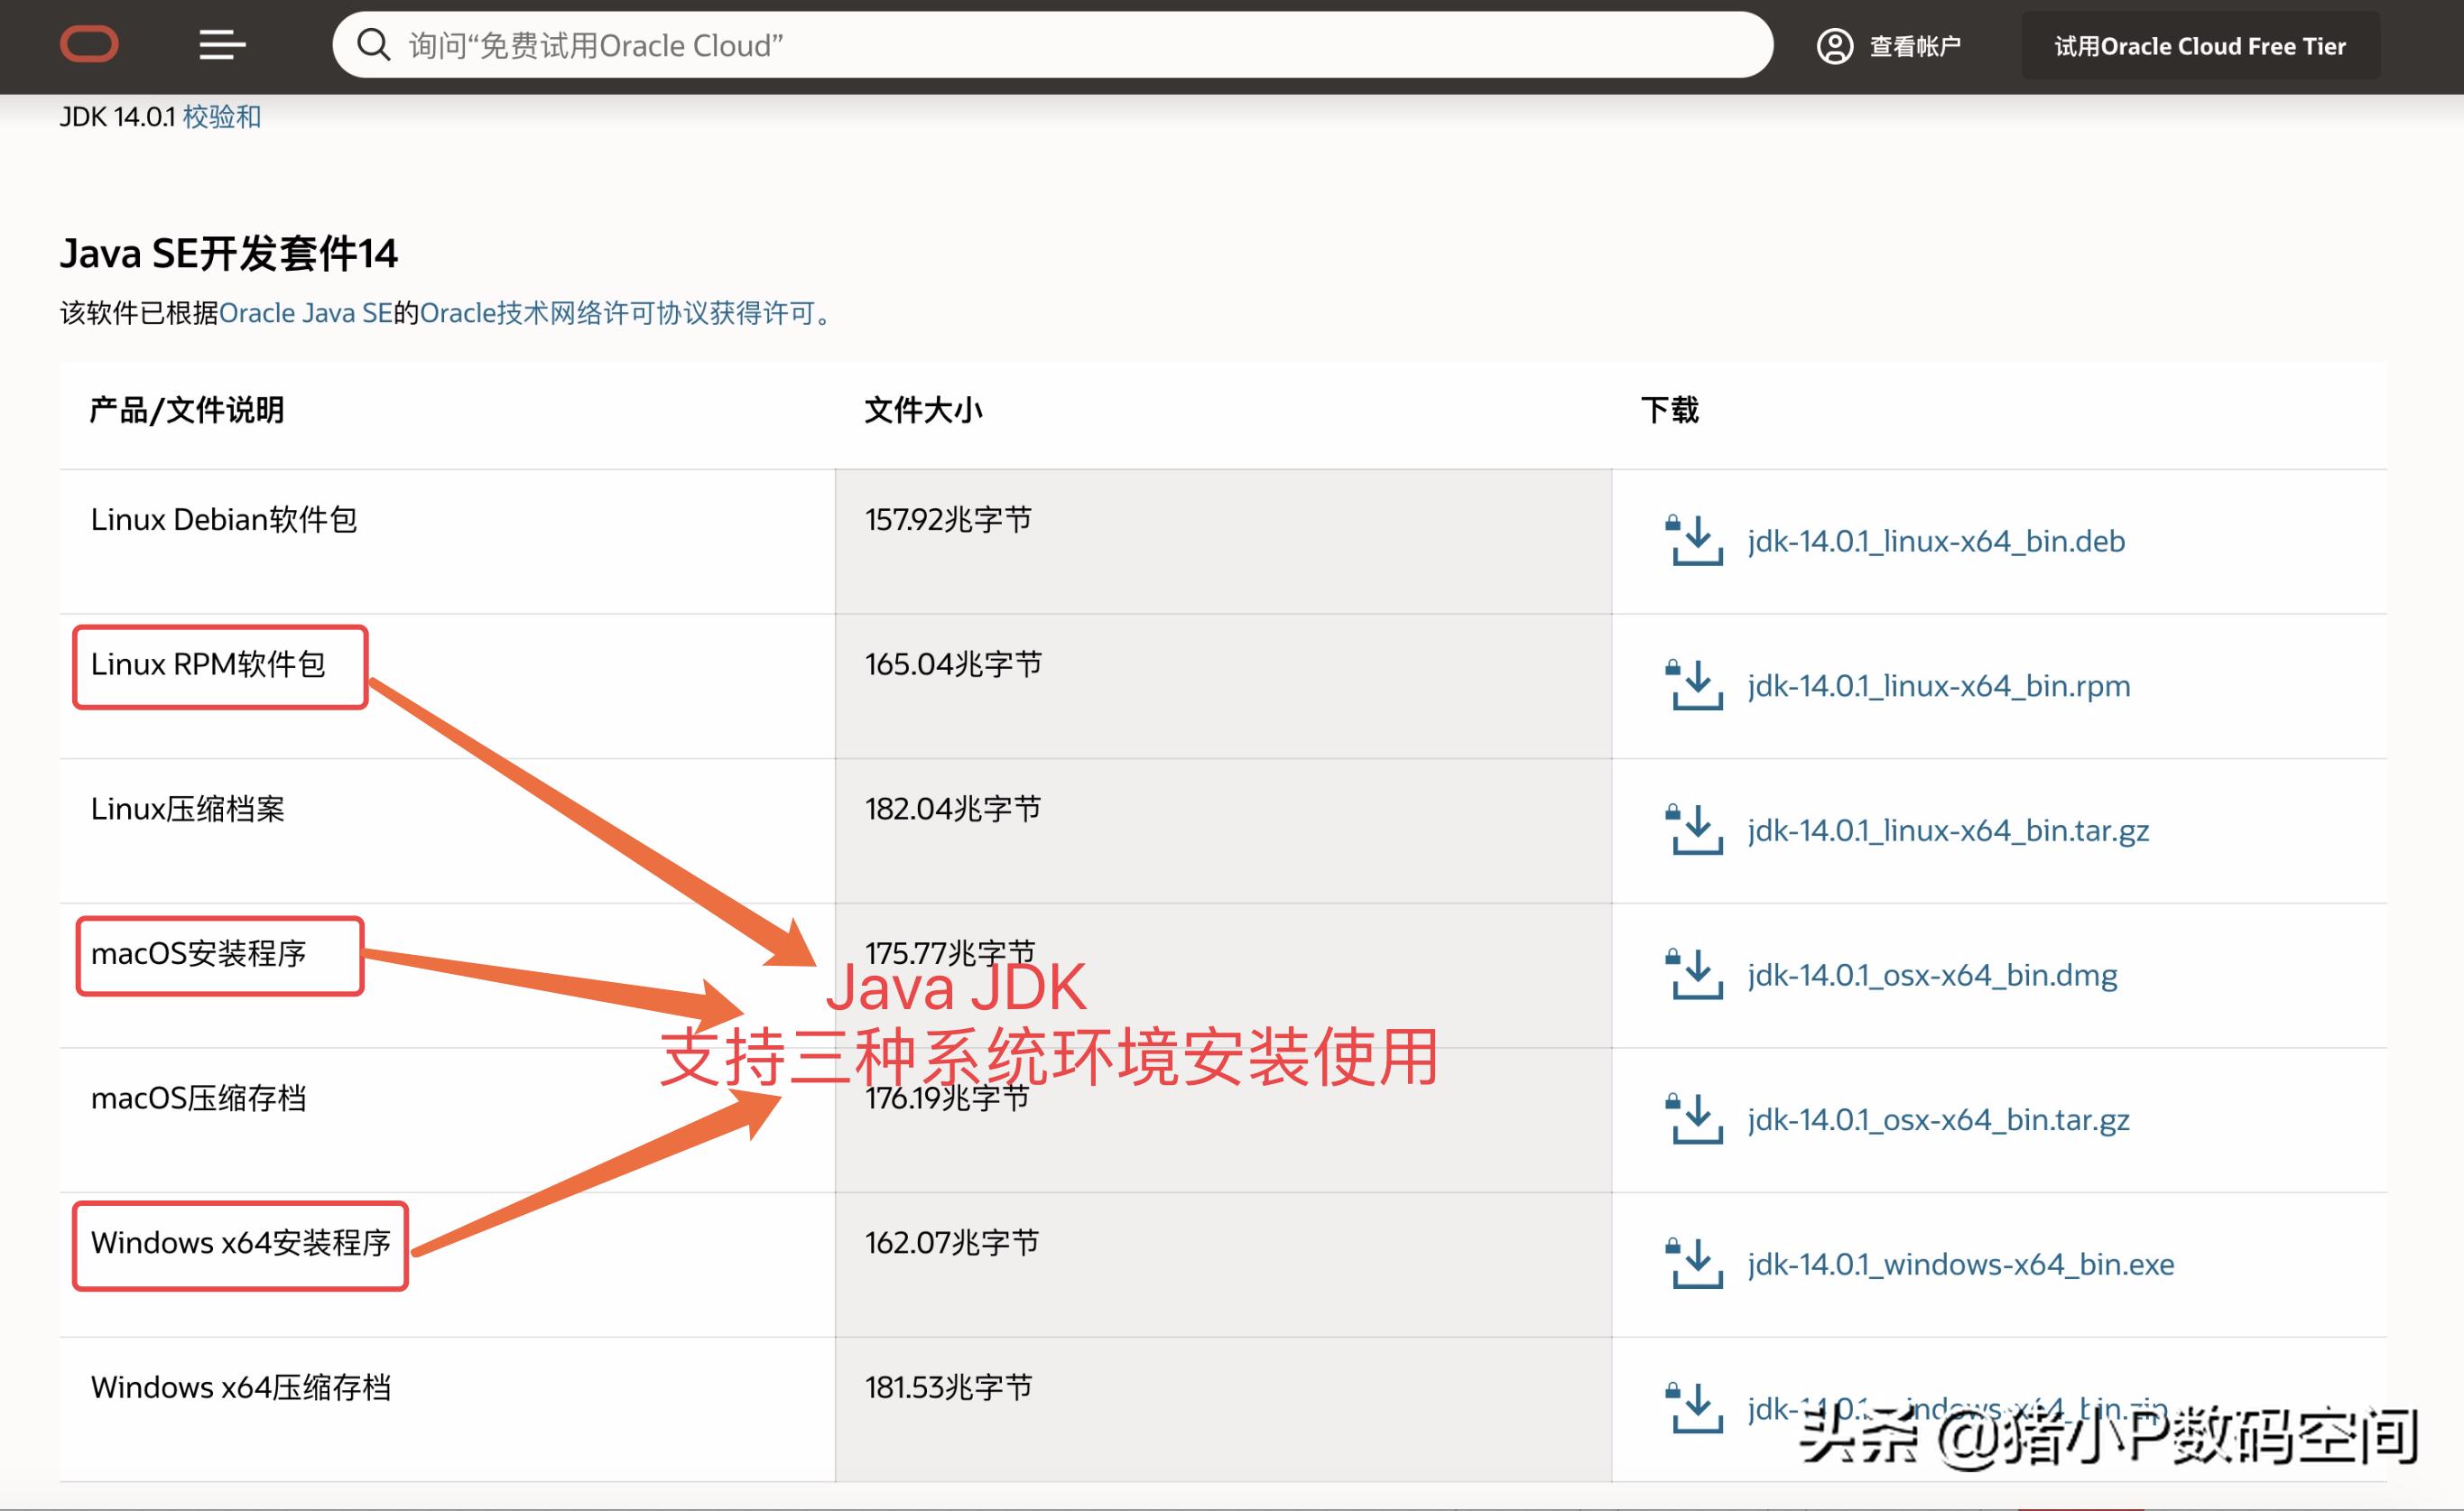This screenshot has width=2464, height=1511.
Task: Click the download icon for jdk-14.0.1_osx-x64_bin.dmg
Action: click(x=1697, y=974)
